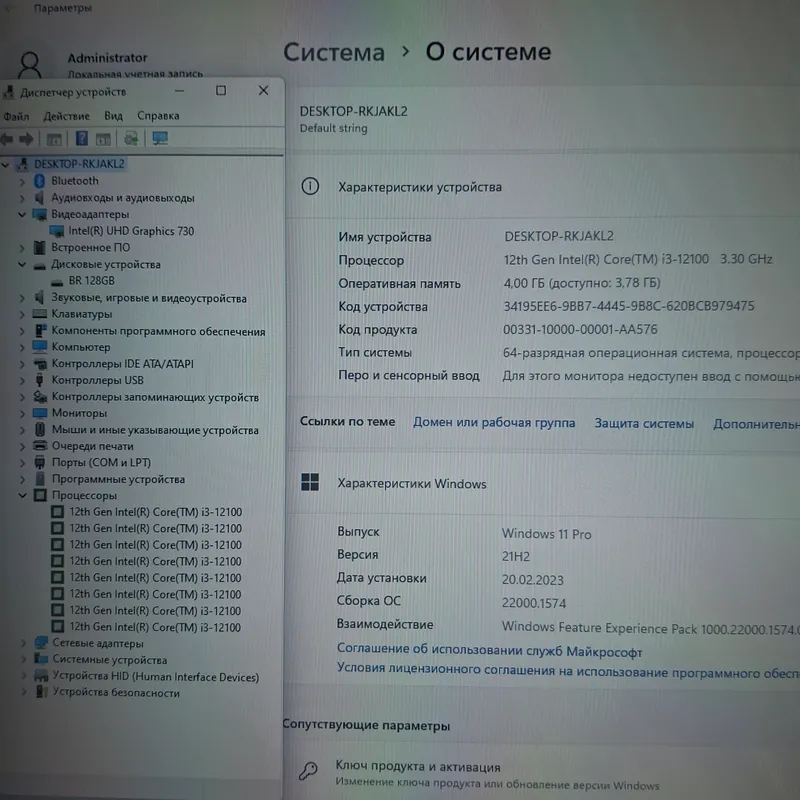Select the Устройства безопасности icon
Image resolution: width=800 pixels, height=800 pixels.
[x=41, y=692]
